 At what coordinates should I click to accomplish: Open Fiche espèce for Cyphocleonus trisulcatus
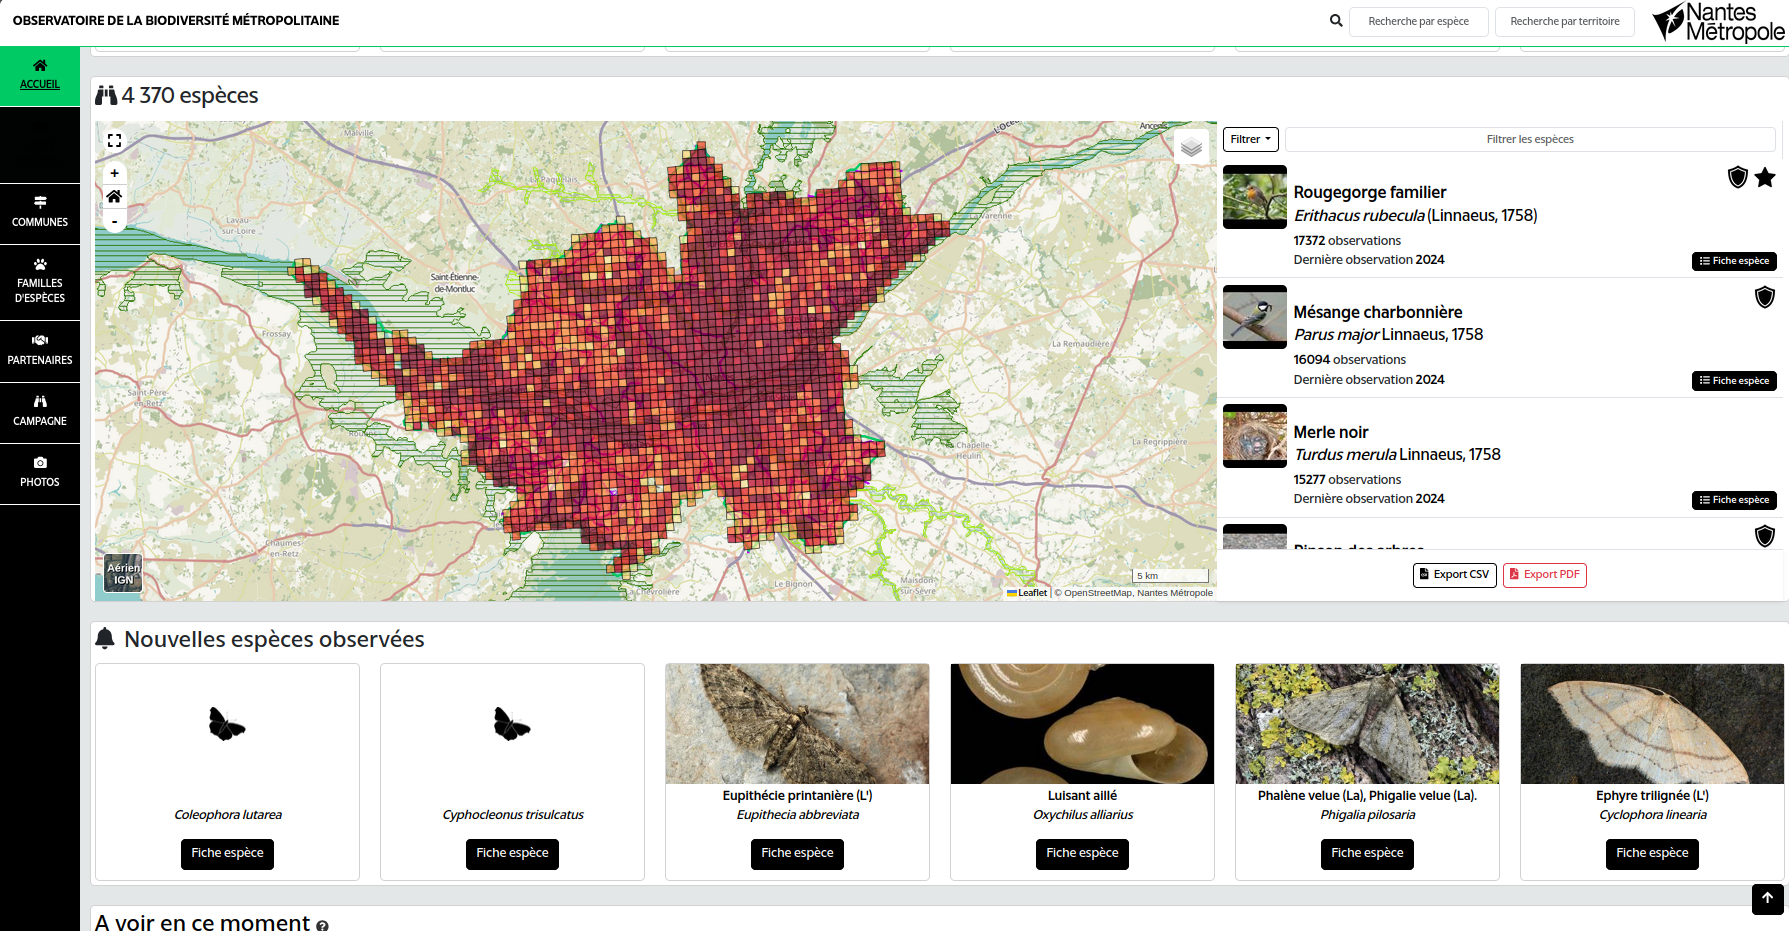(512, 854)
